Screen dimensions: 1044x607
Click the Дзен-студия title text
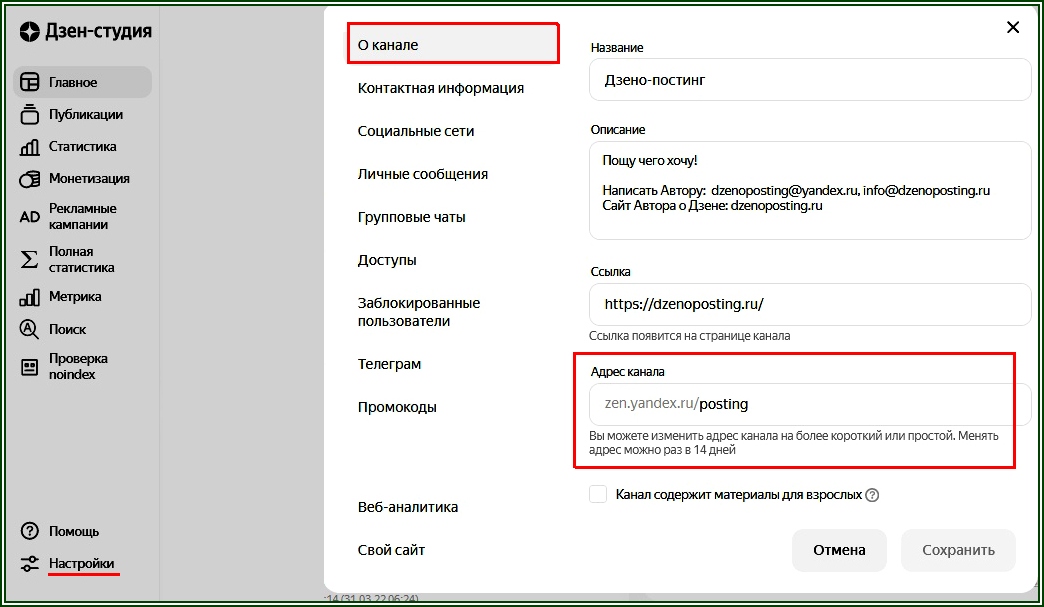click(99, 31)
